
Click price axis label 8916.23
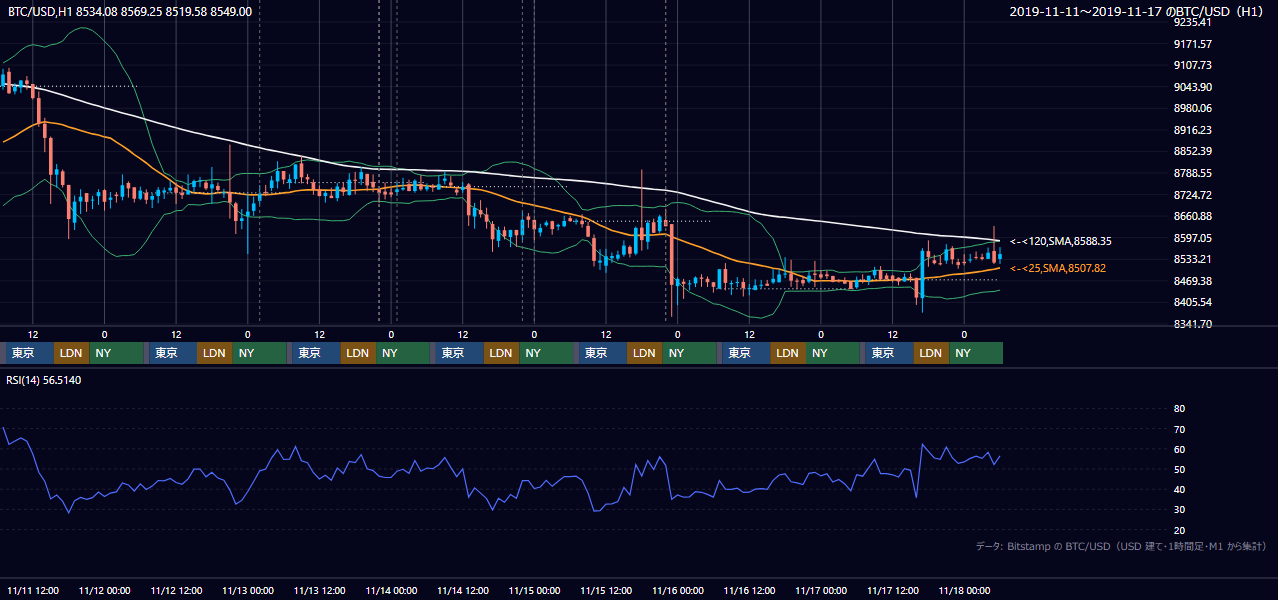click(x=1193, y=130)
